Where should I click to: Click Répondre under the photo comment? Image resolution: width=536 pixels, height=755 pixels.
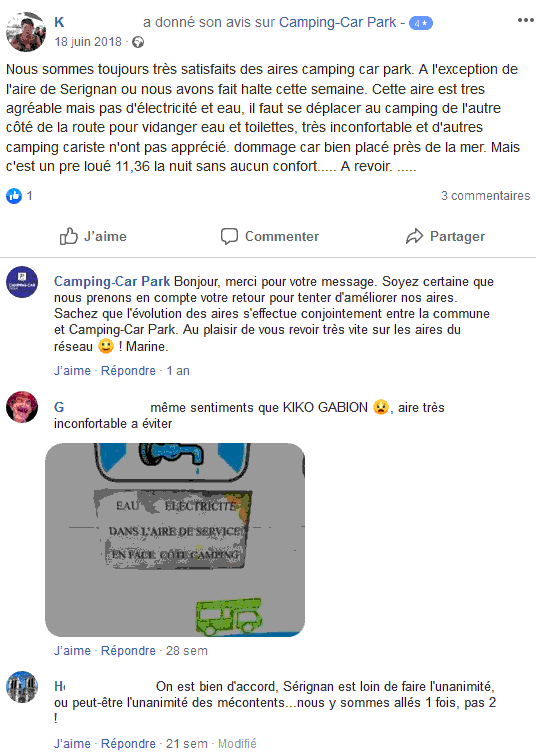click(128, 651)
